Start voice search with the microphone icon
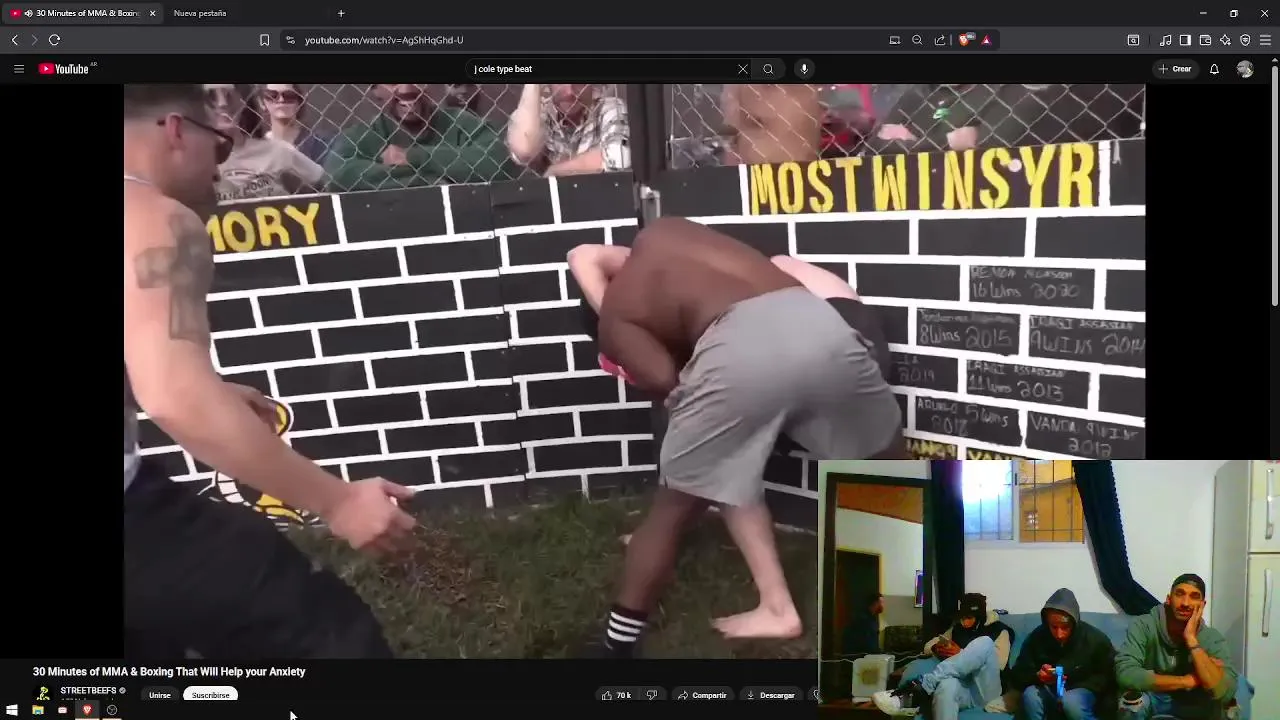The image size is (1280, 720). click(804, 69)
